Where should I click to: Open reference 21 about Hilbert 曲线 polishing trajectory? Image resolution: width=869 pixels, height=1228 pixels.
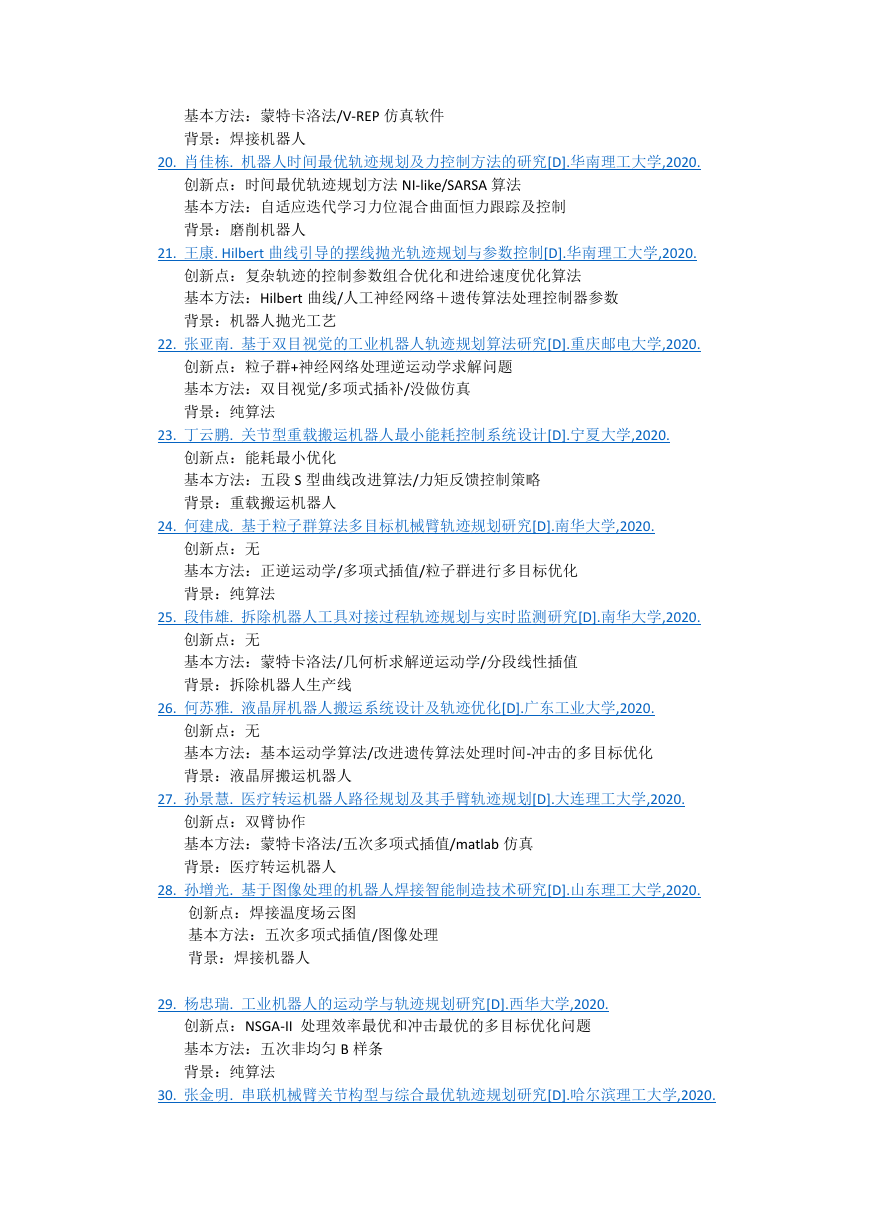(x=427, y=253)
